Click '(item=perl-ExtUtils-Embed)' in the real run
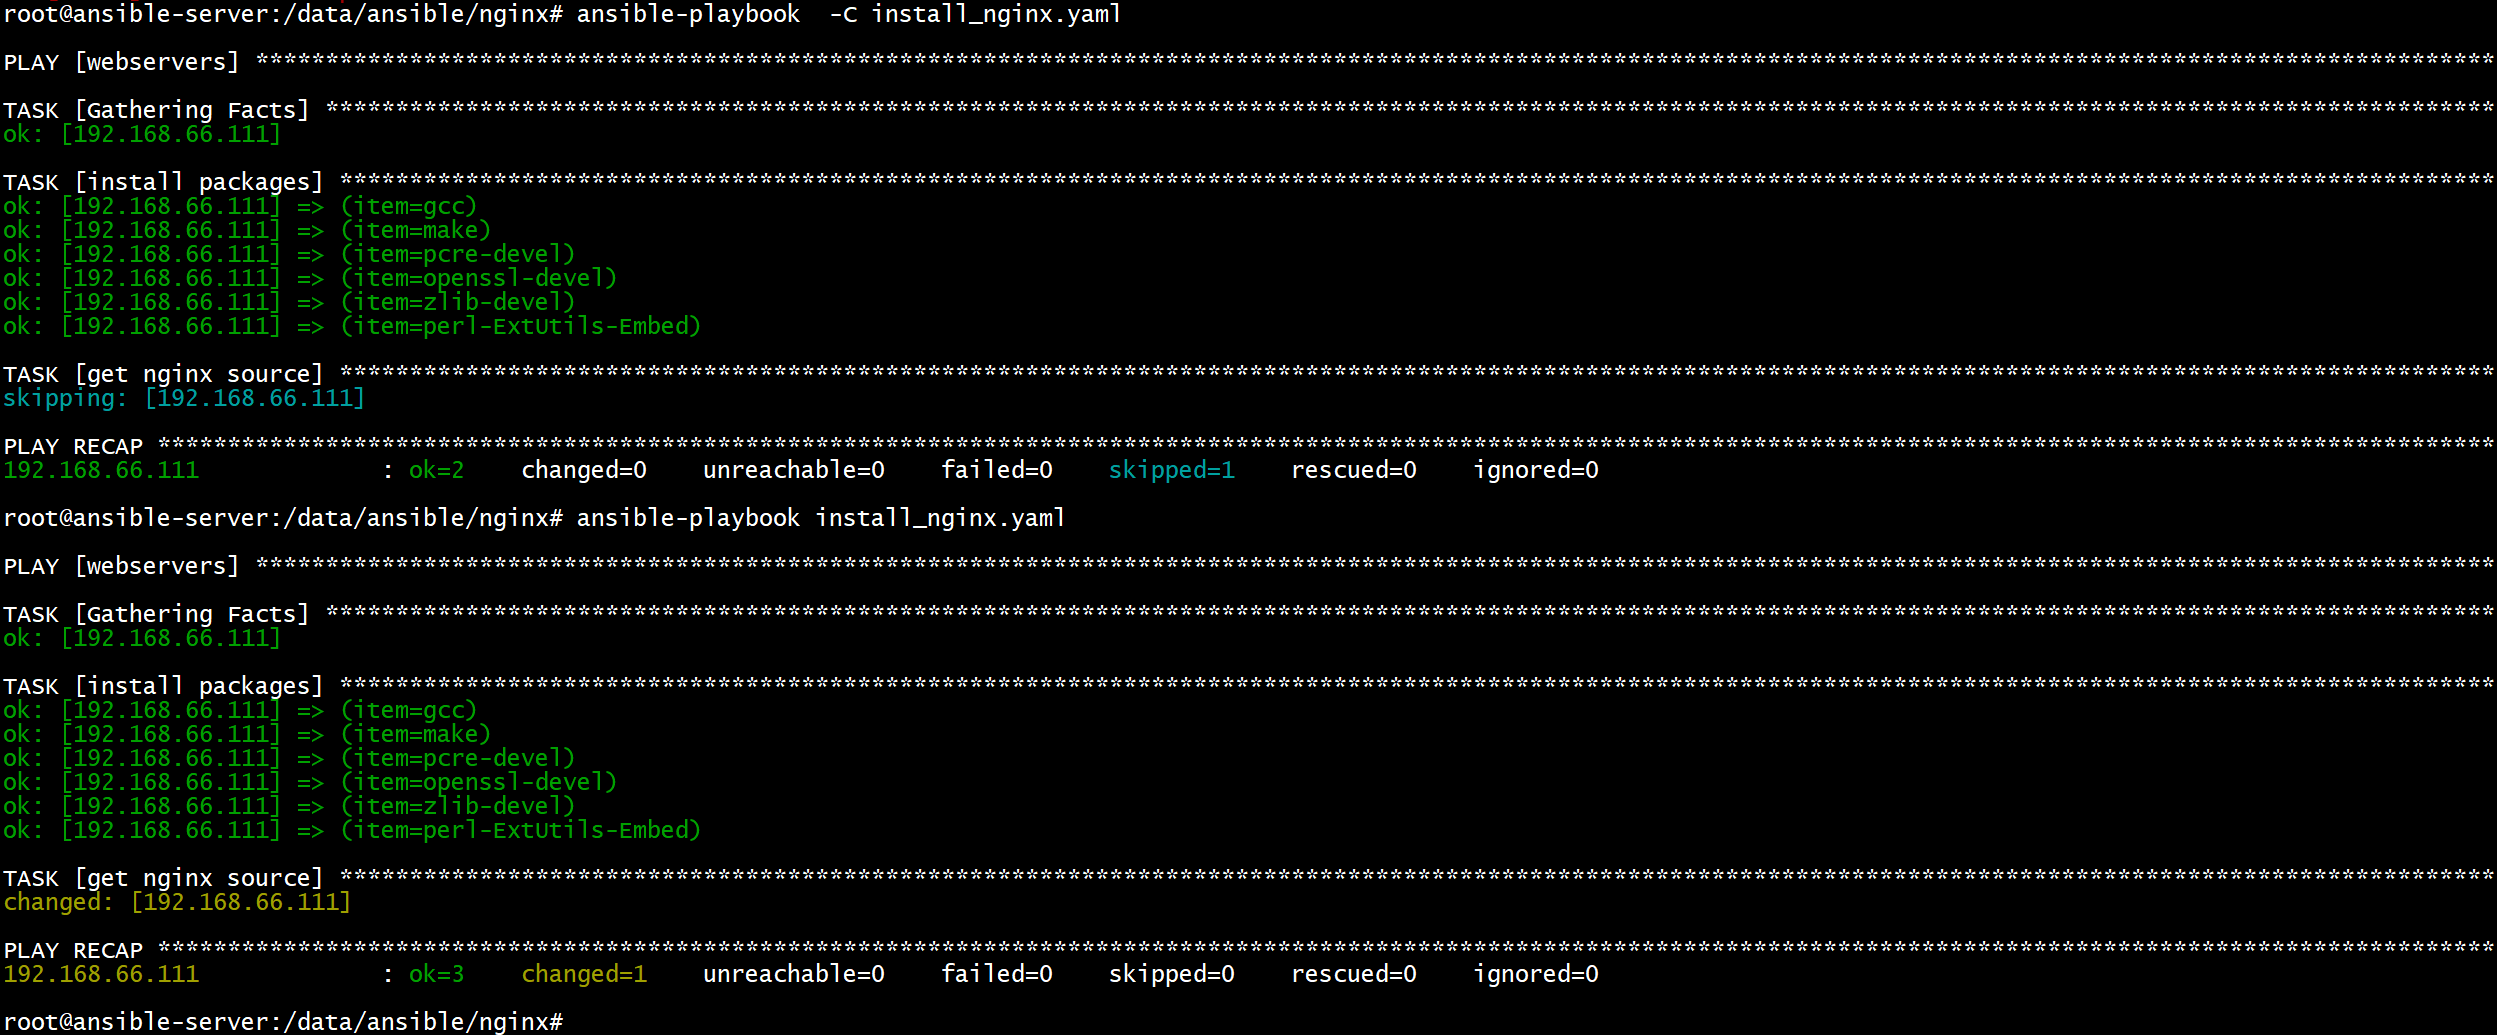Viewport: 2497px width, 1035px height. click(521, 830)
